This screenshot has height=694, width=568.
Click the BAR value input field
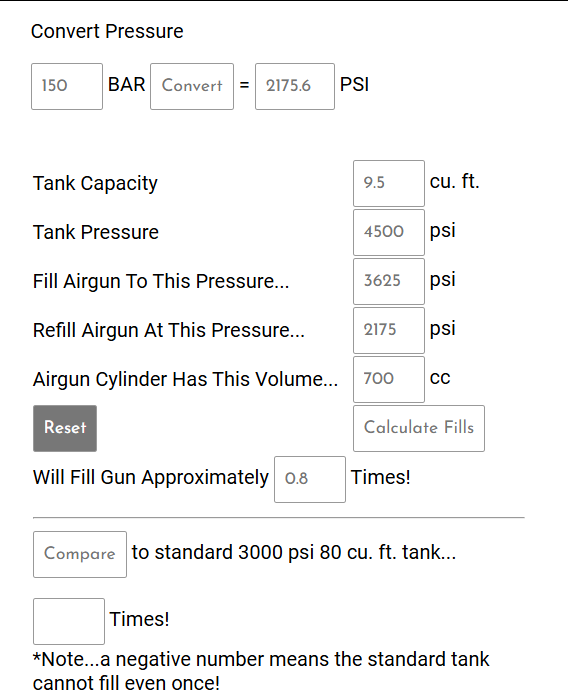coord(67,86)
